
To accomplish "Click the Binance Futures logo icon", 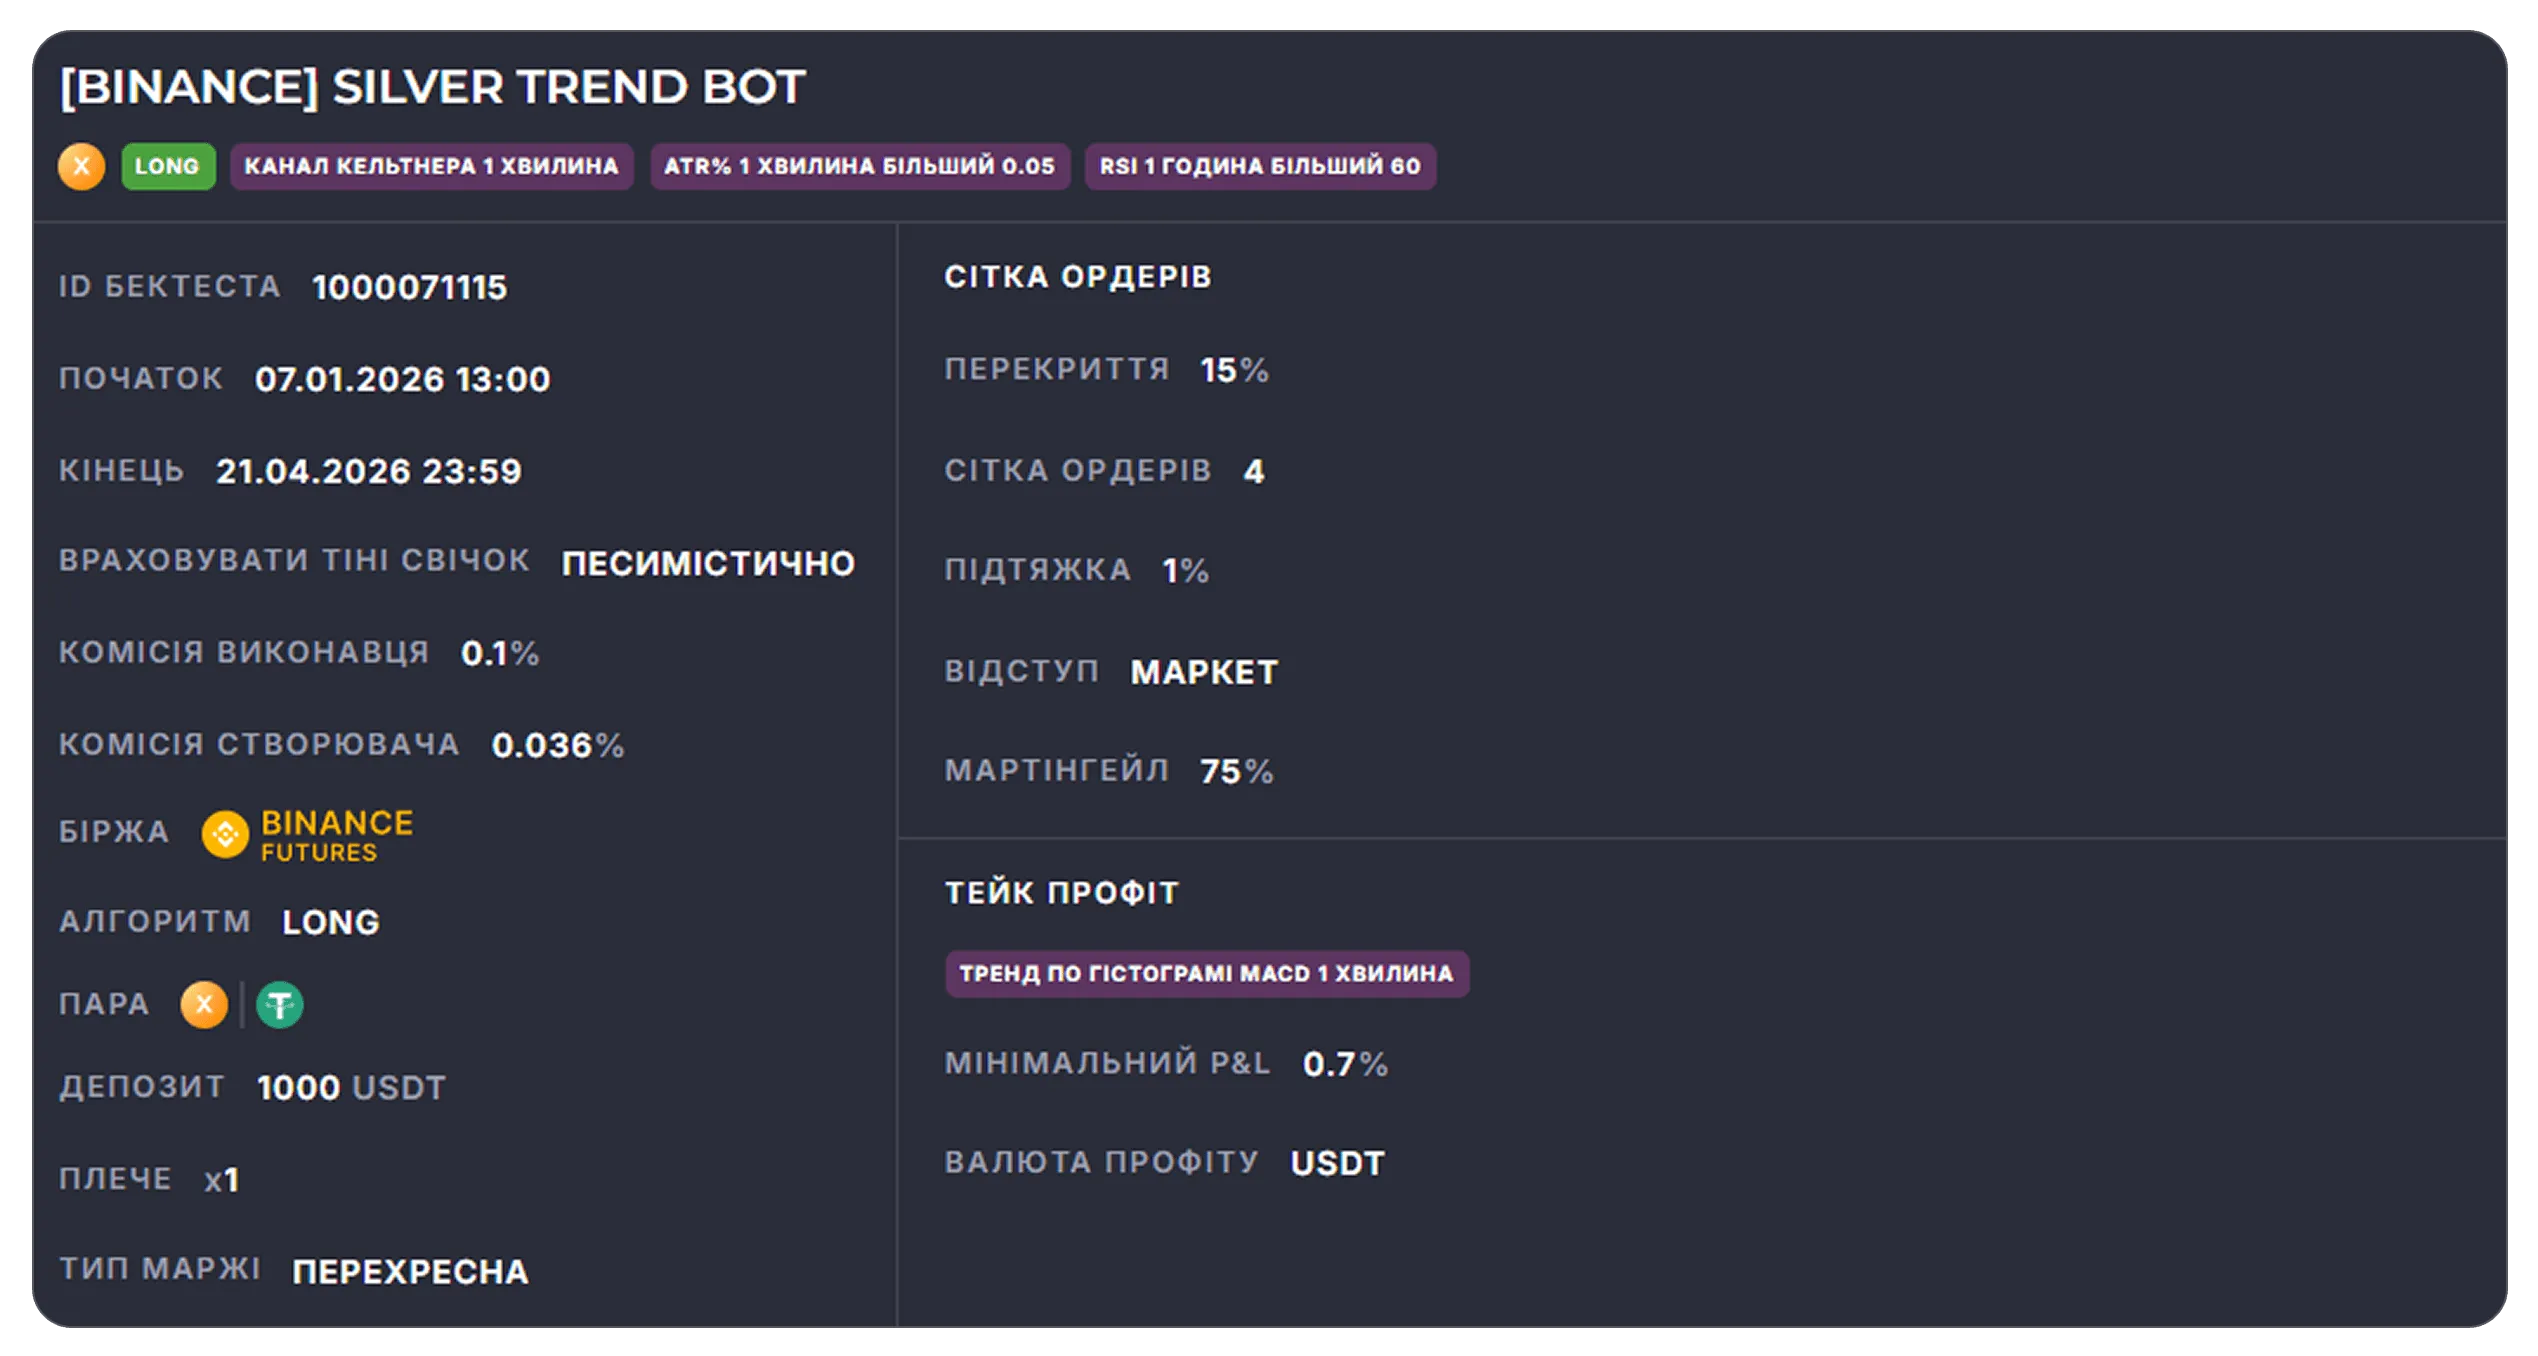I will click(225, 834).
